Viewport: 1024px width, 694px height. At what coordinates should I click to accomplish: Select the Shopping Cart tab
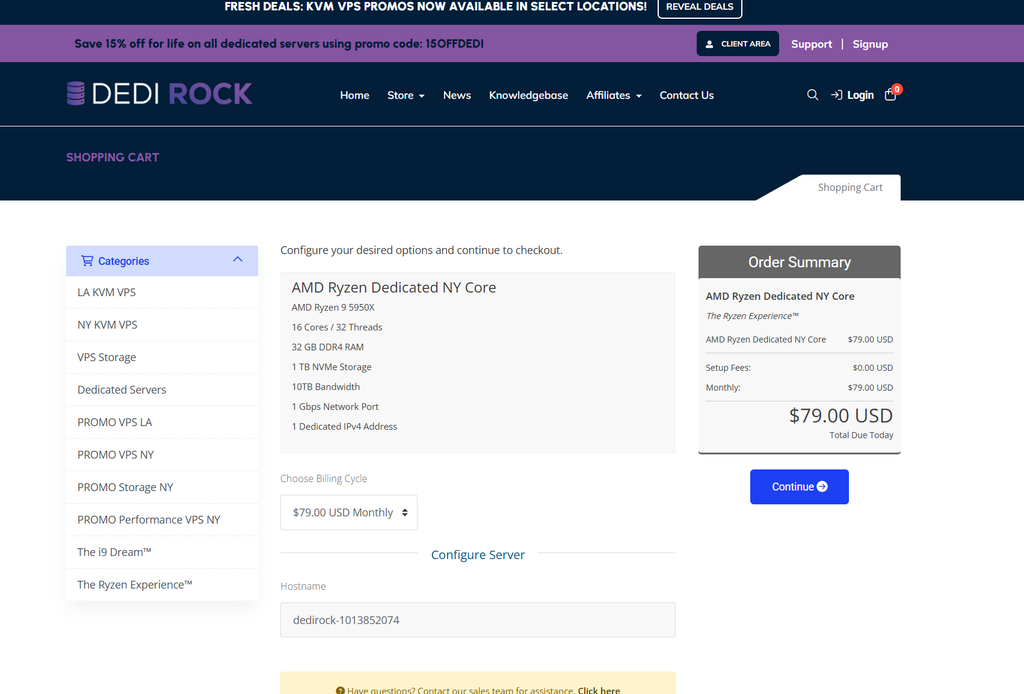click(850, 187)
